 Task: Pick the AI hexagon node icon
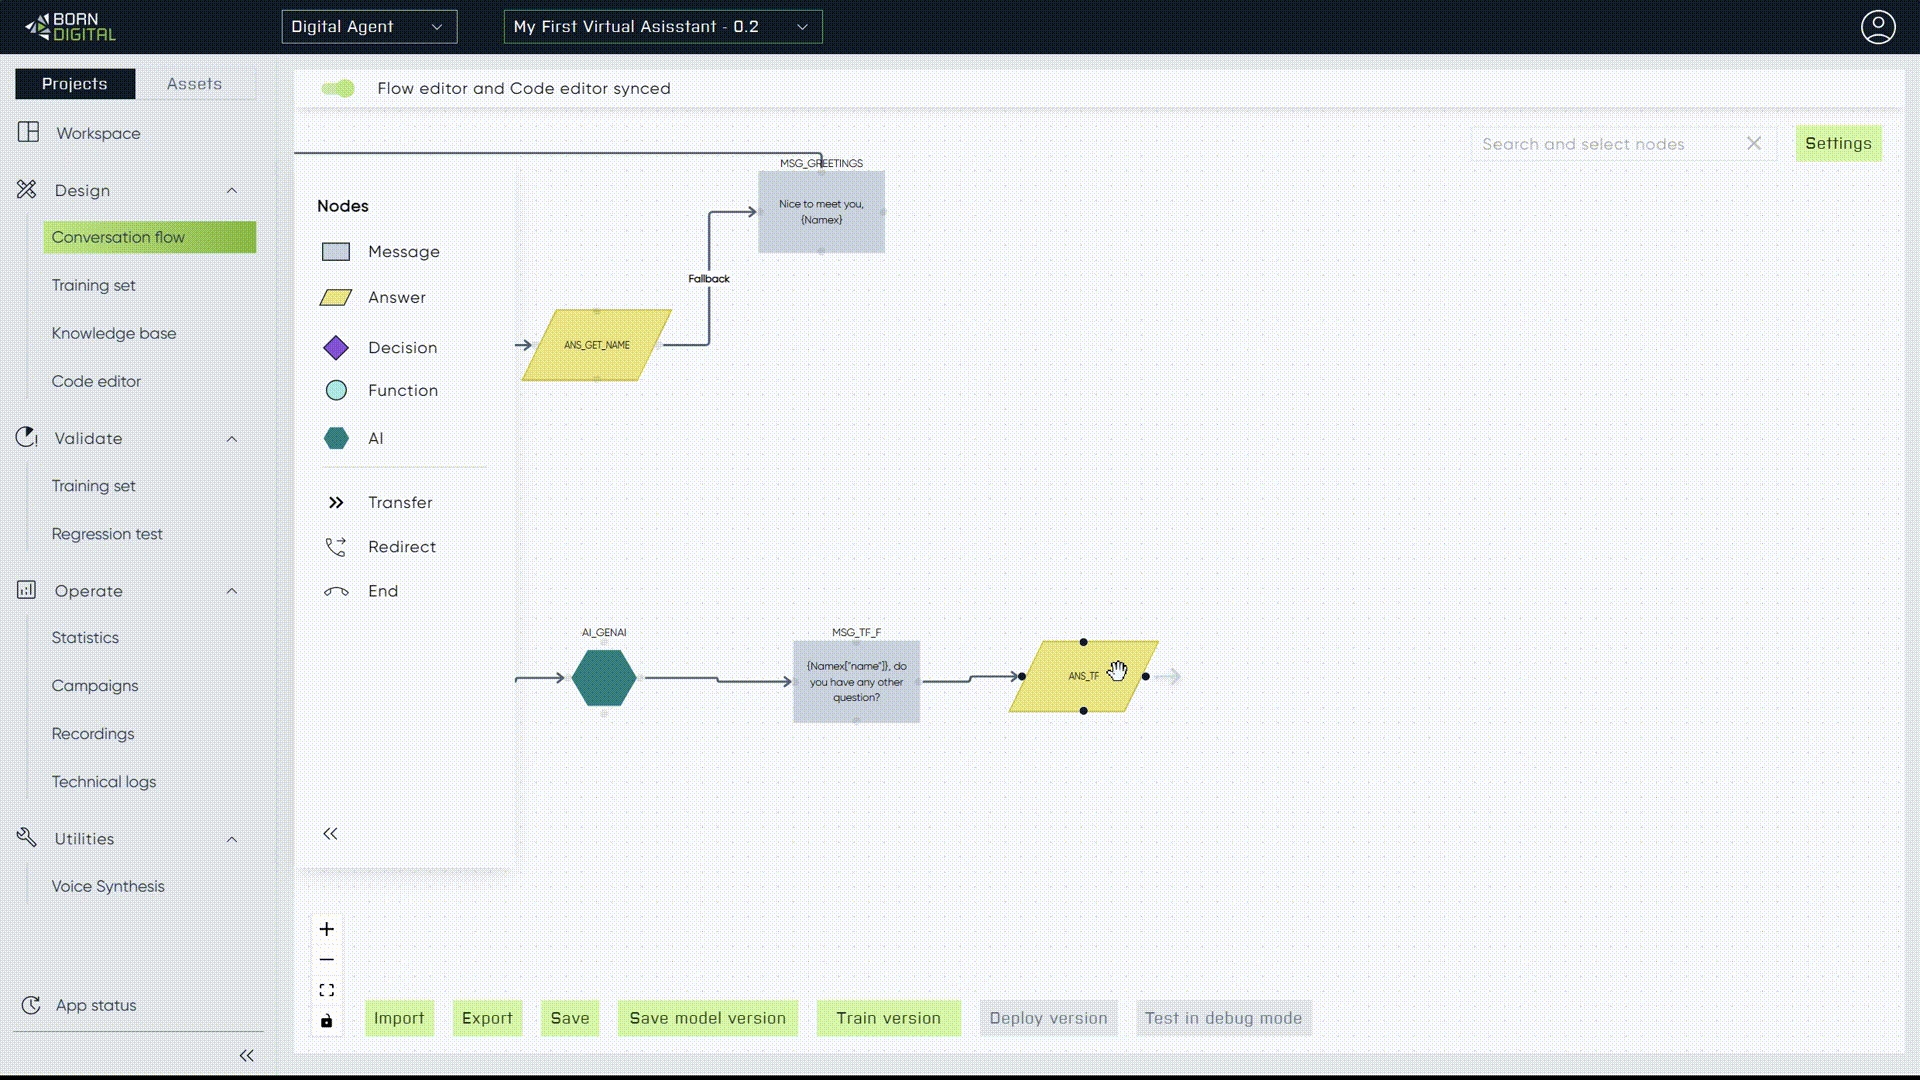coord(336,438)
